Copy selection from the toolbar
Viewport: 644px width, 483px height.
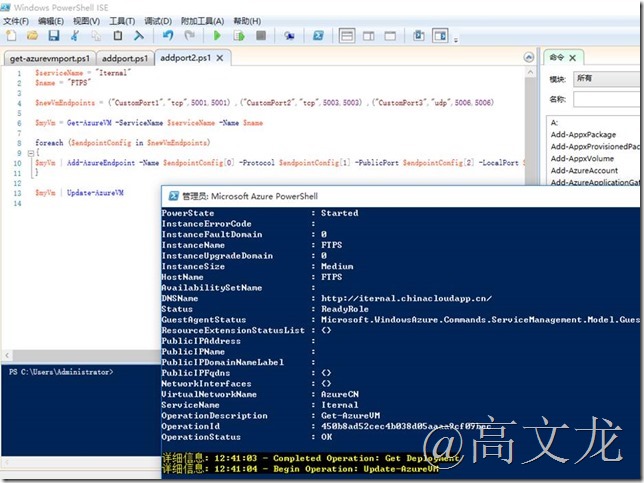96,36
